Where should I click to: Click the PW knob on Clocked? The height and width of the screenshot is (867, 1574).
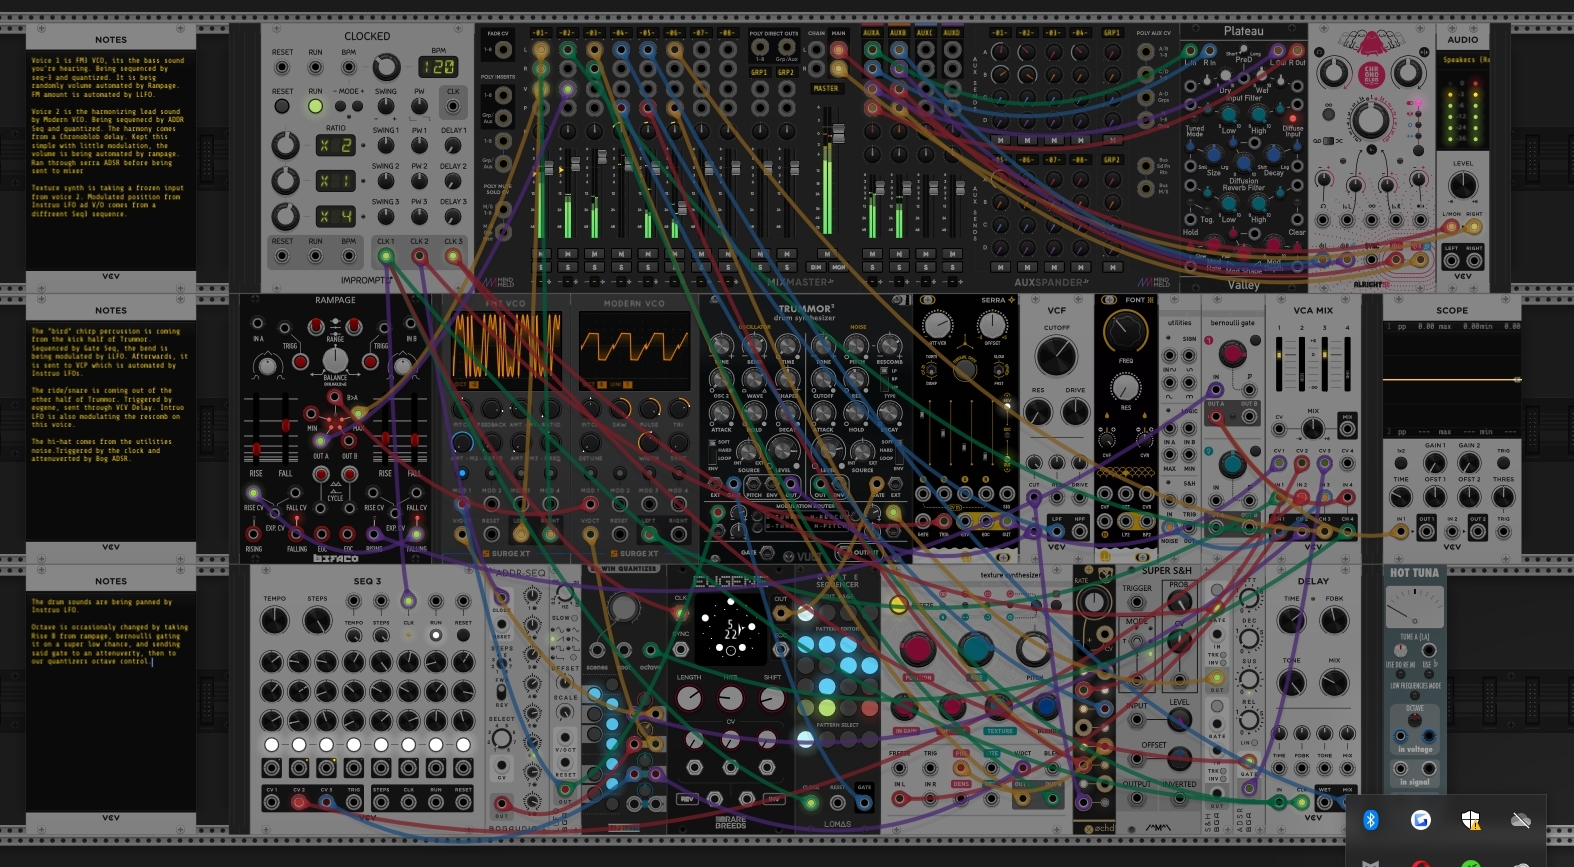pyautogui.click(x=419, y=106)
